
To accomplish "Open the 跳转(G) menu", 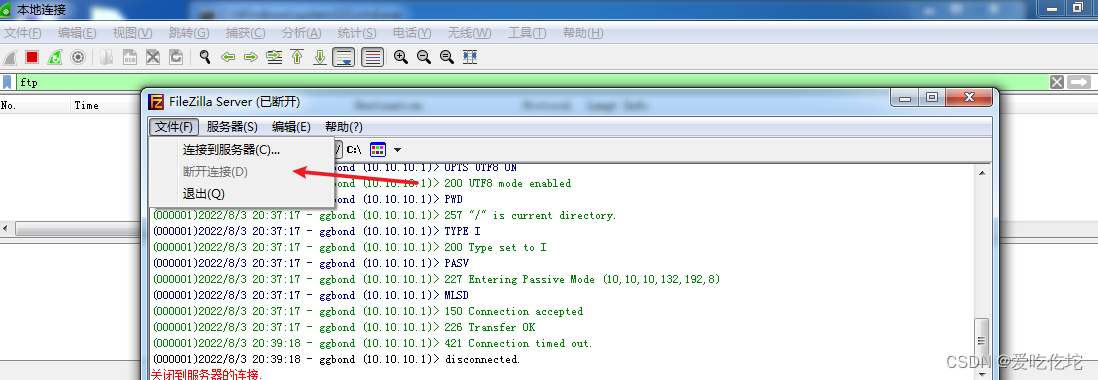I will 189,33.
